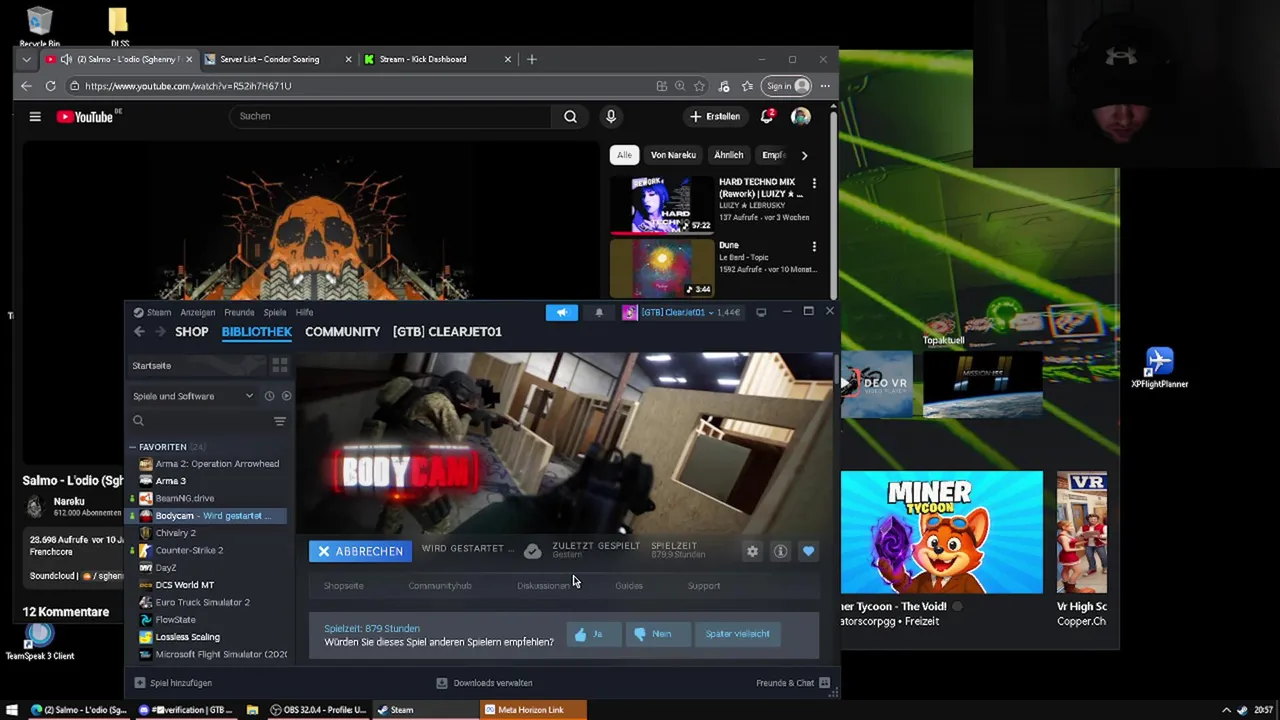Open the Bodycam game info icon

pos(780,551)
